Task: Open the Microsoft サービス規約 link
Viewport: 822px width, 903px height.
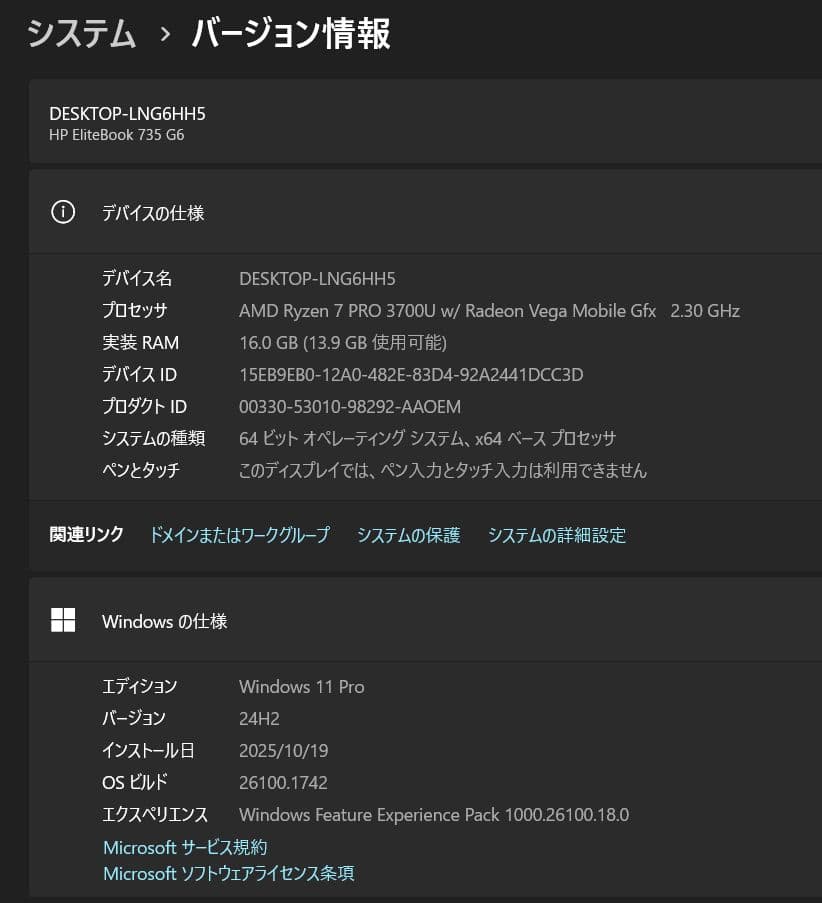Action: click(184, 847)
